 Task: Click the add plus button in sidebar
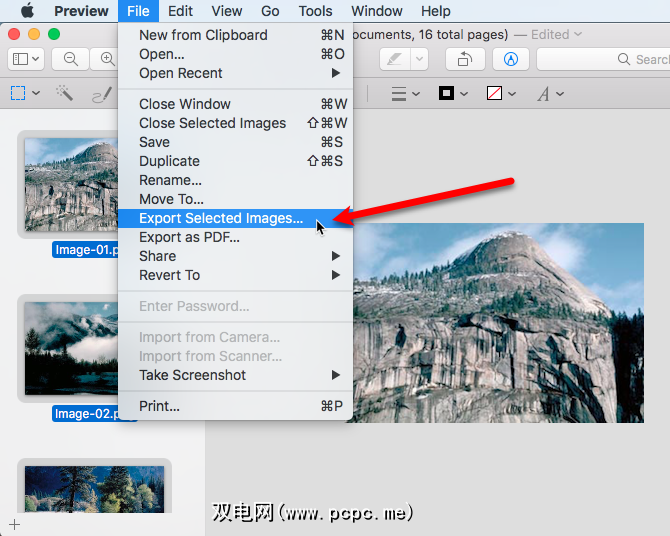[15, 524]
